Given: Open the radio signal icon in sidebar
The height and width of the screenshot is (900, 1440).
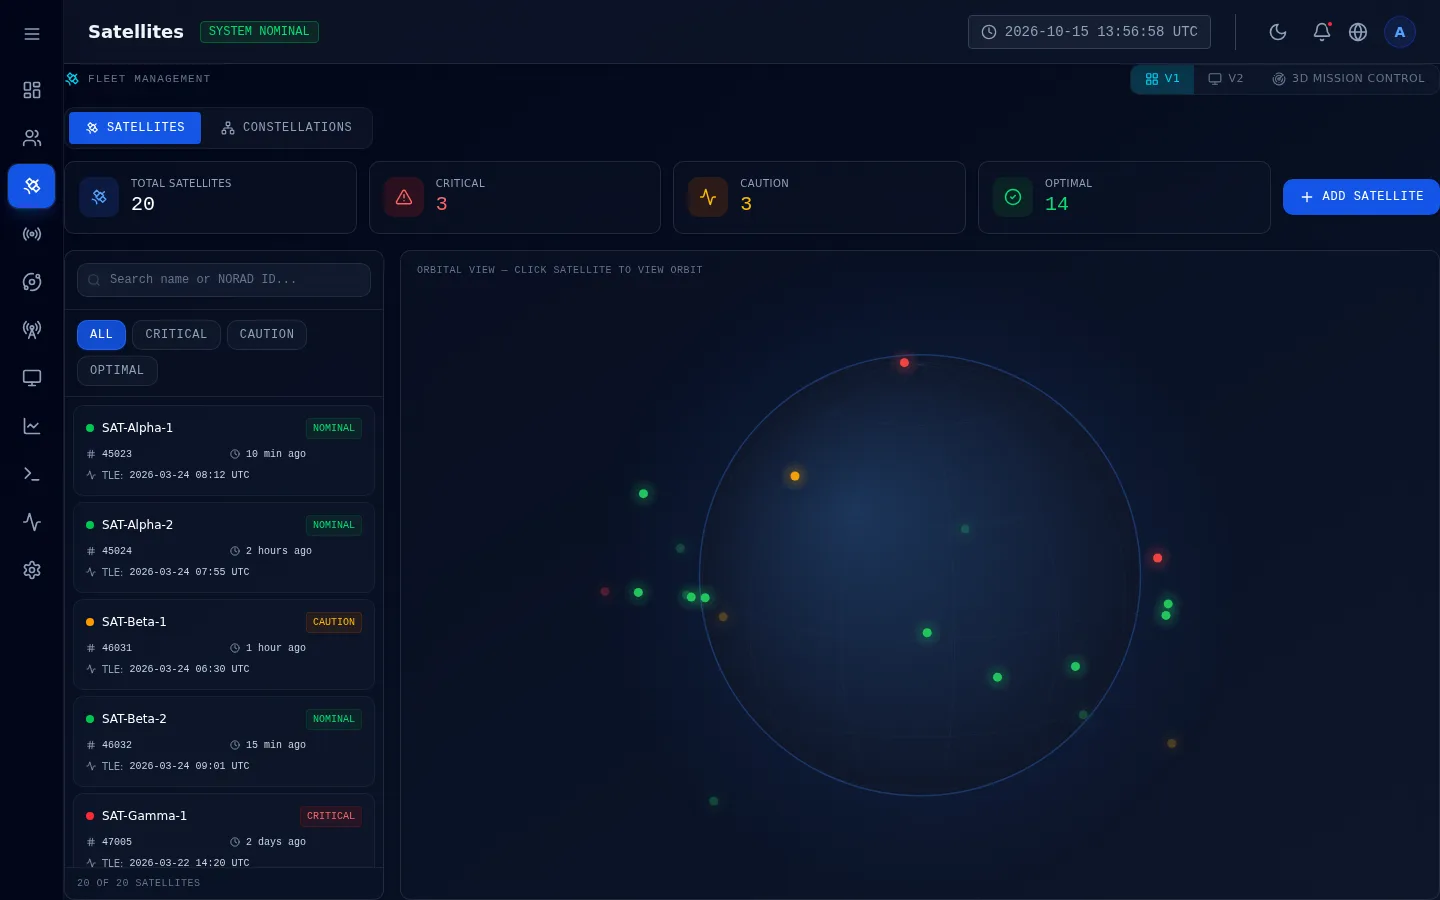Looking at the screenshot, I should pos(32,234).
